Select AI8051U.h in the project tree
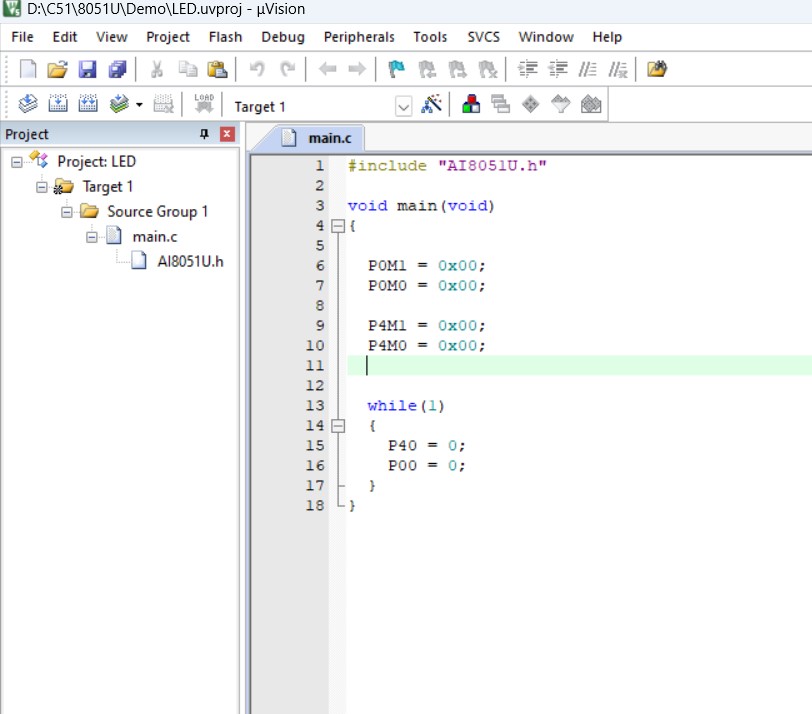The height and width of the screenshot is (714, 812). [190, 261]
